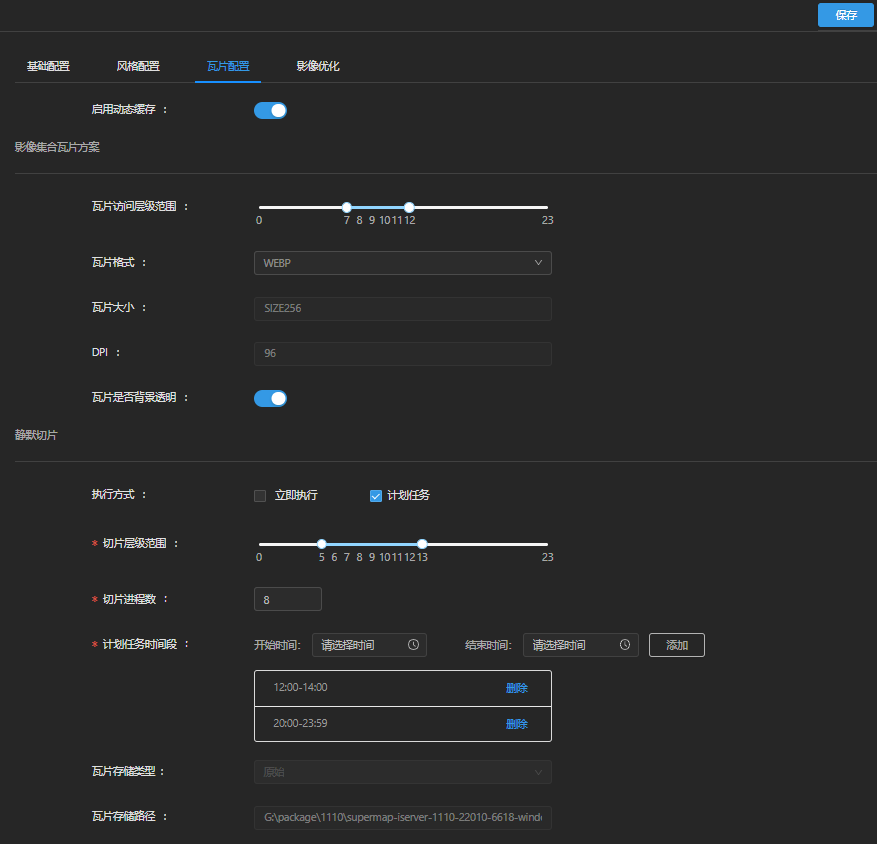Viewport: 877px width, 844px height.
Task: Open the 影像优化 tab
Action: click(318, 66)
